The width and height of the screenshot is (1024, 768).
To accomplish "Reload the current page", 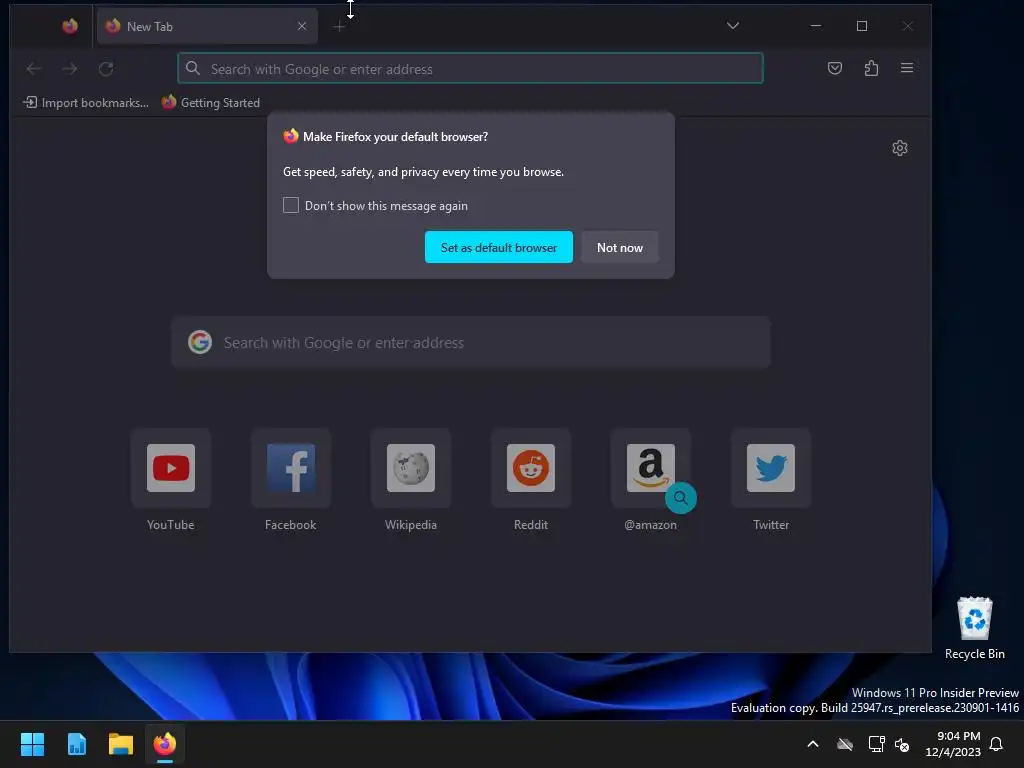I will [x=106, y=69].
